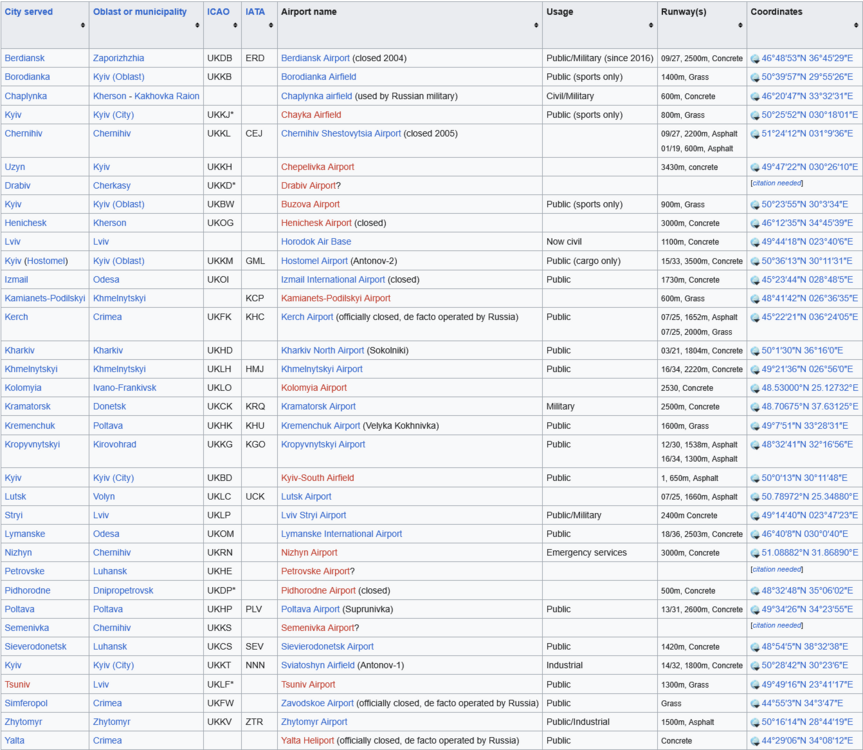Screen dimensions: 863x750
Task: Click globe icon in Henichesk Airport row
Action: click(x=755, y=224)
